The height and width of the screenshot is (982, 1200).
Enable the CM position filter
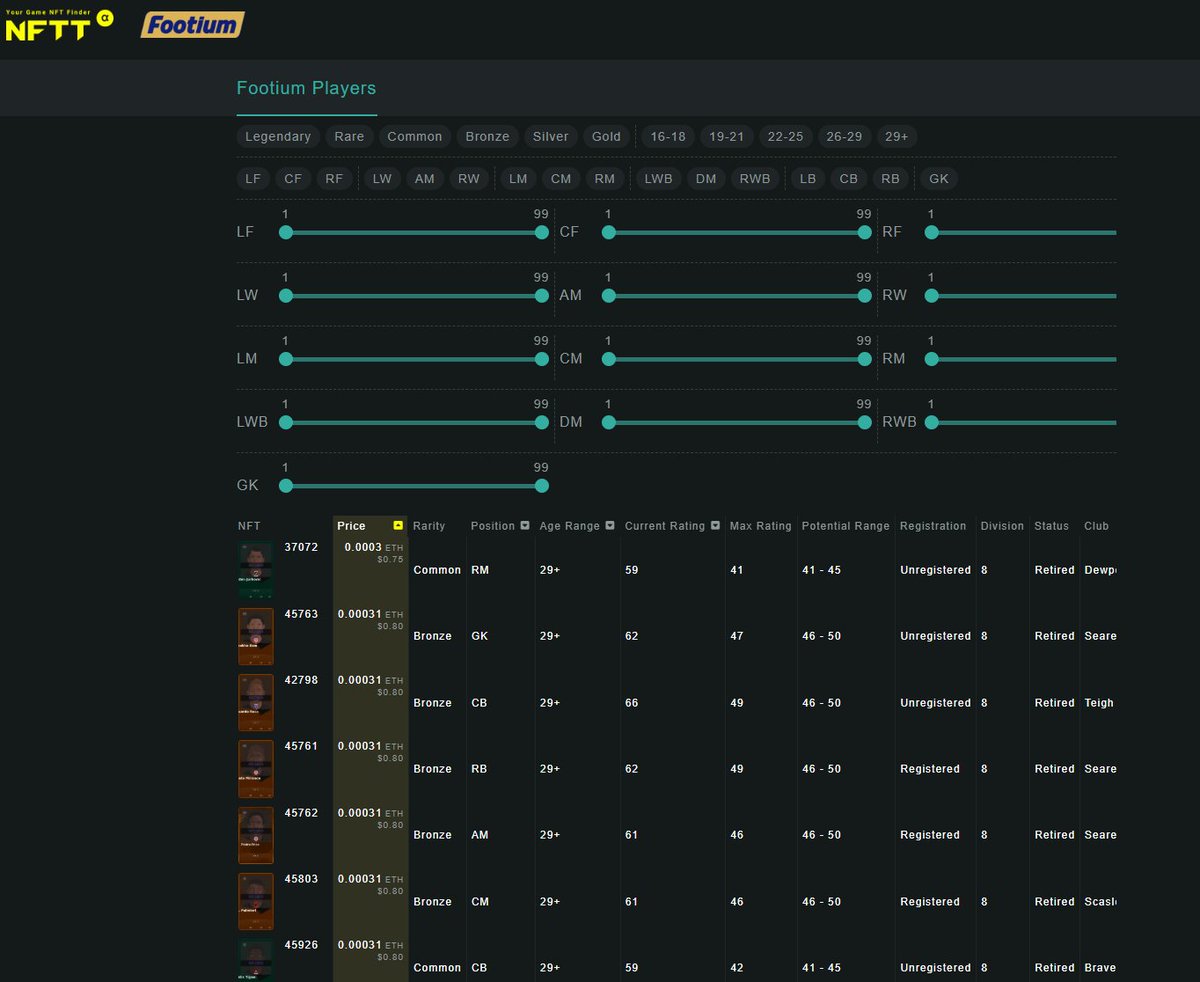pyautogui.click(x=560, y=178)
